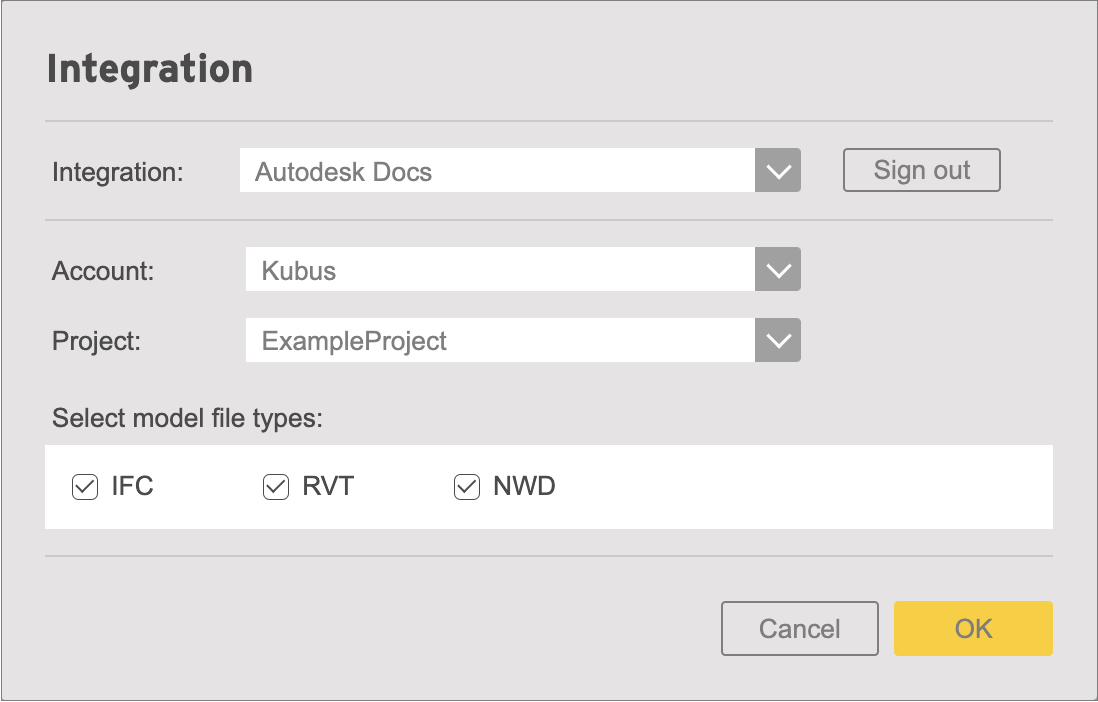The image size is (1098, 702).
Task: Click the IFC text label
Action: coord(132,486)
